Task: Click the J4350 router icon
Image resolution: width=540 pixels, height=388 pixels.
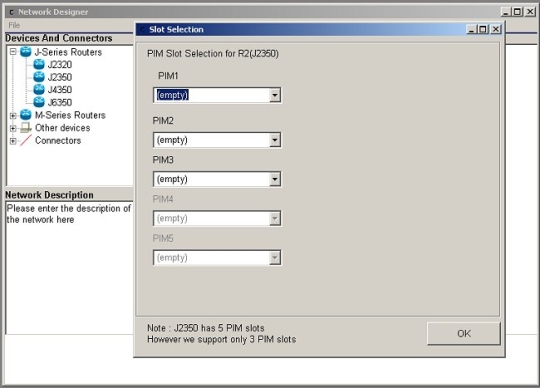Action: coord(39,90)
